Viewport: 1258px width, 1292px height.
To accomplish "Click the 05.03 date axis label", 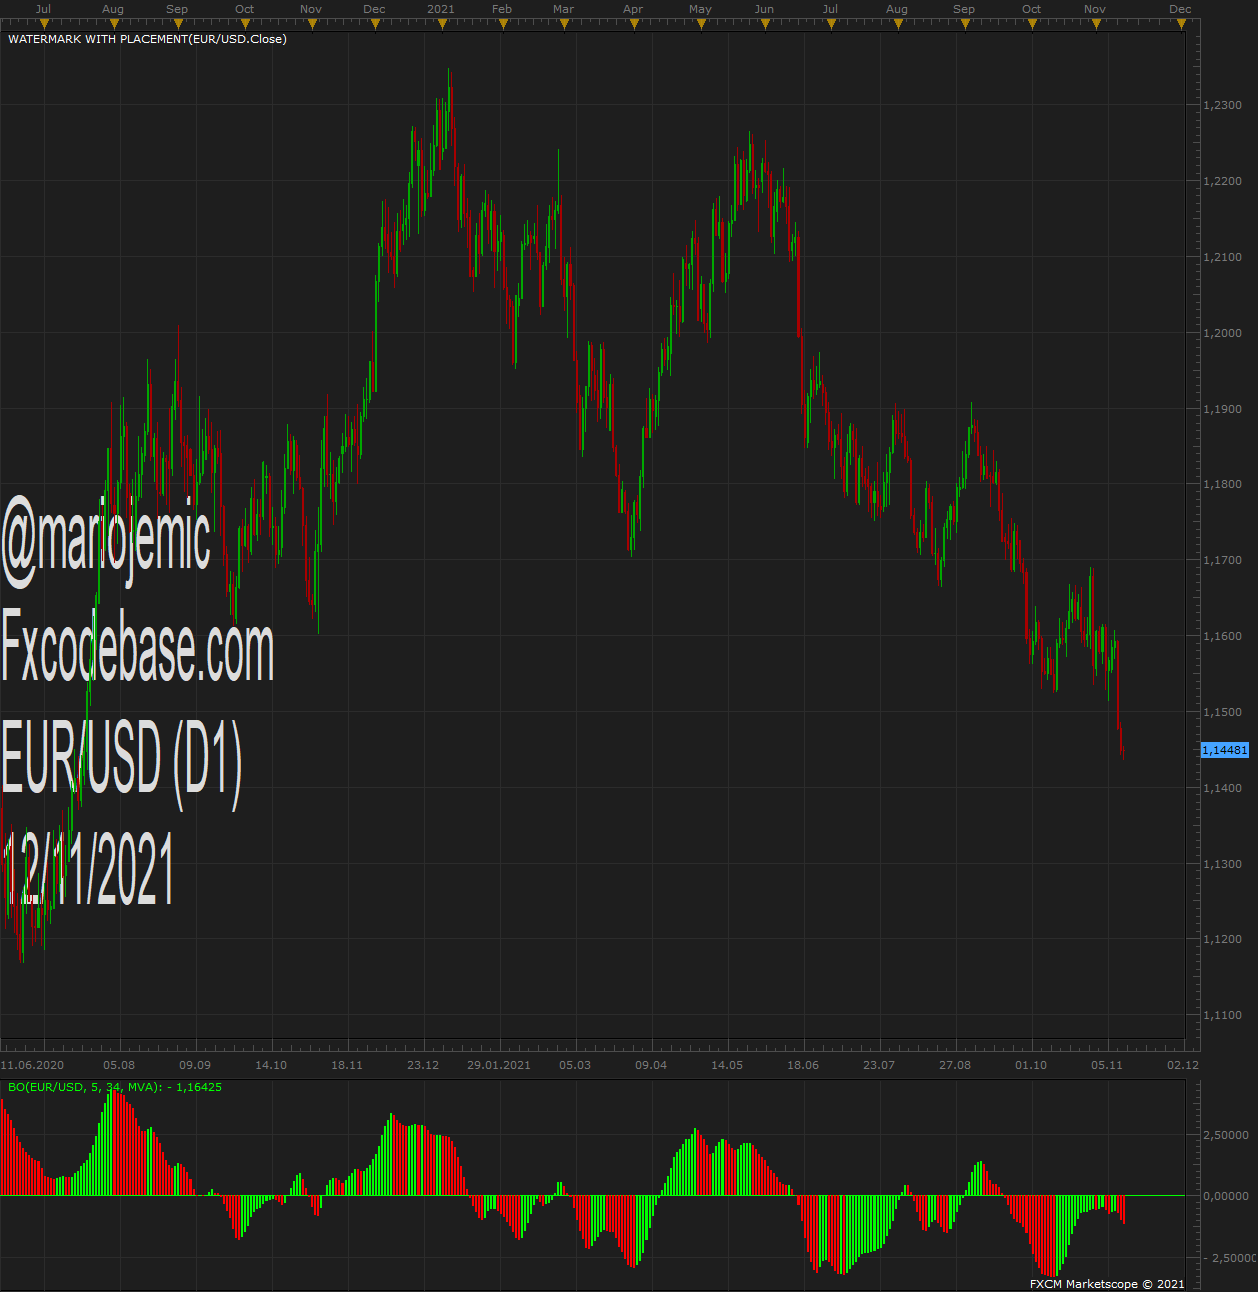I will pos(575,1065).
